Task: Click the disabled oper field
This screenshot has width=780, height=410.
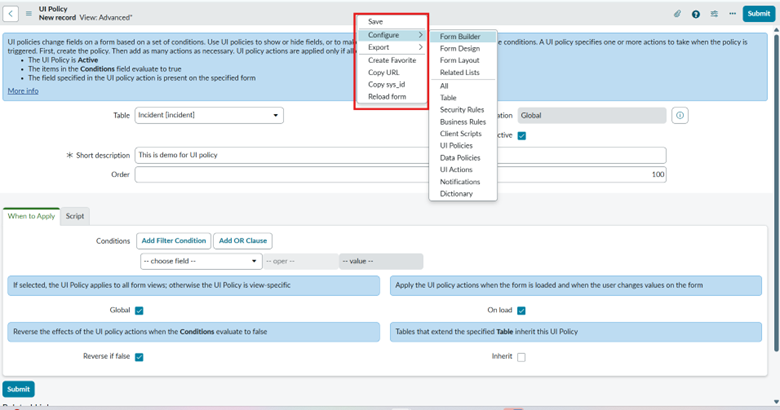Action: [301, 261]
